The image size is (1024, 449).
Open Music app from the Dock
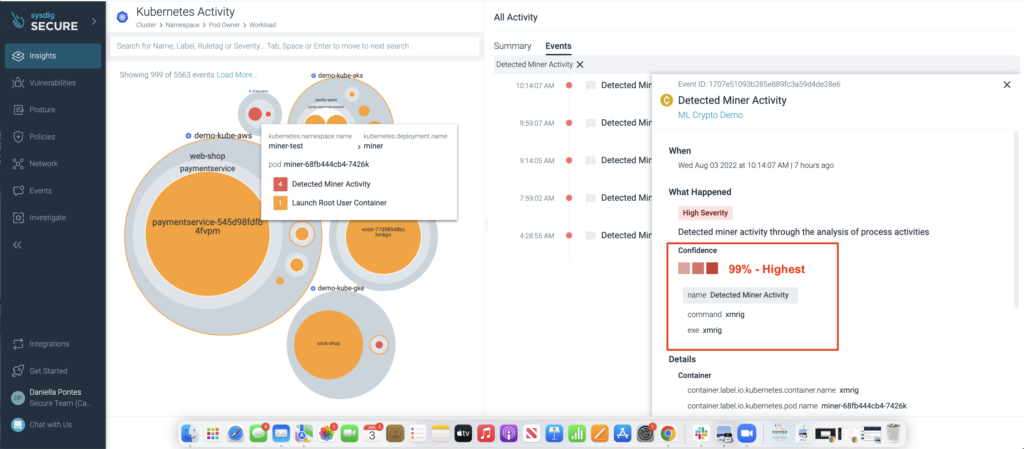point(485,432)
